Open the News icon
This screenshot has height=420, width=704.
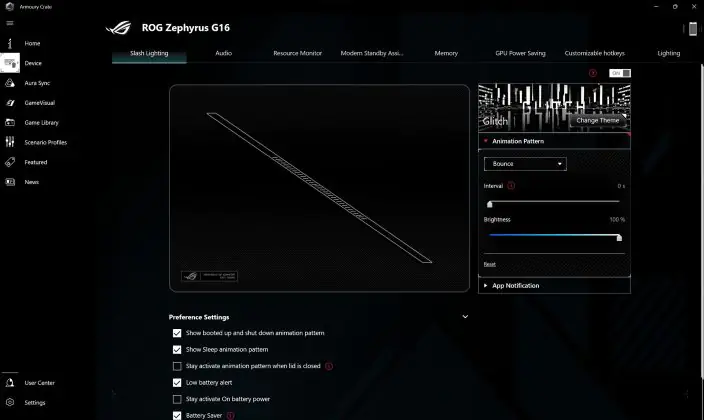10,182
